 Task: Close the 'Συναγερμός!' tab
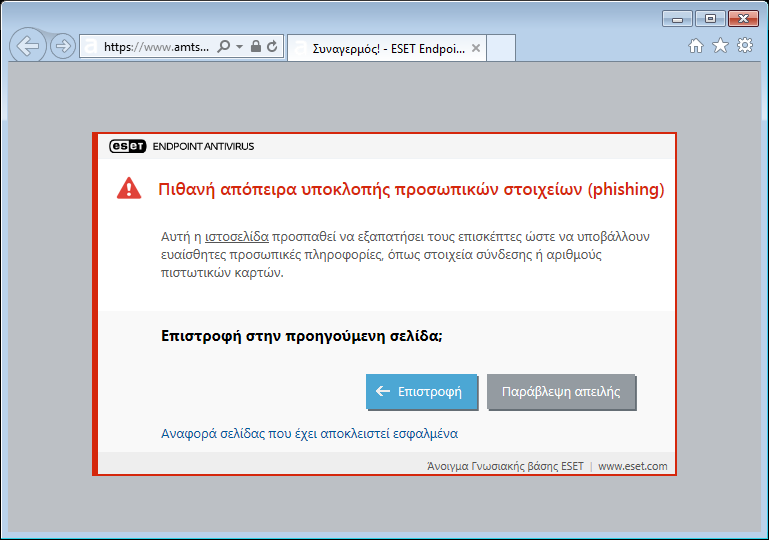(x=476, y=47)
